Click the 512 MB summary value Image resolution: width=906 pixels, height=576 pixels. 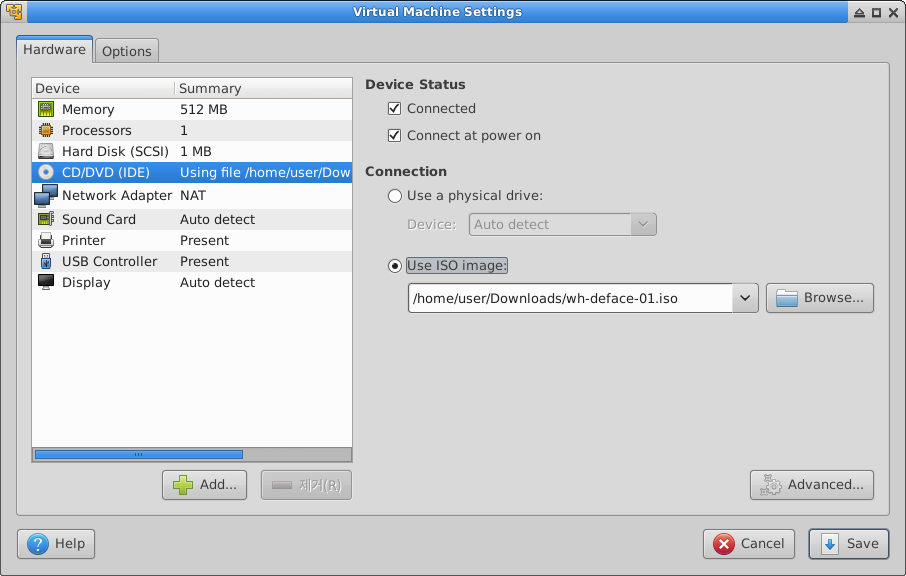coord(203,109)
